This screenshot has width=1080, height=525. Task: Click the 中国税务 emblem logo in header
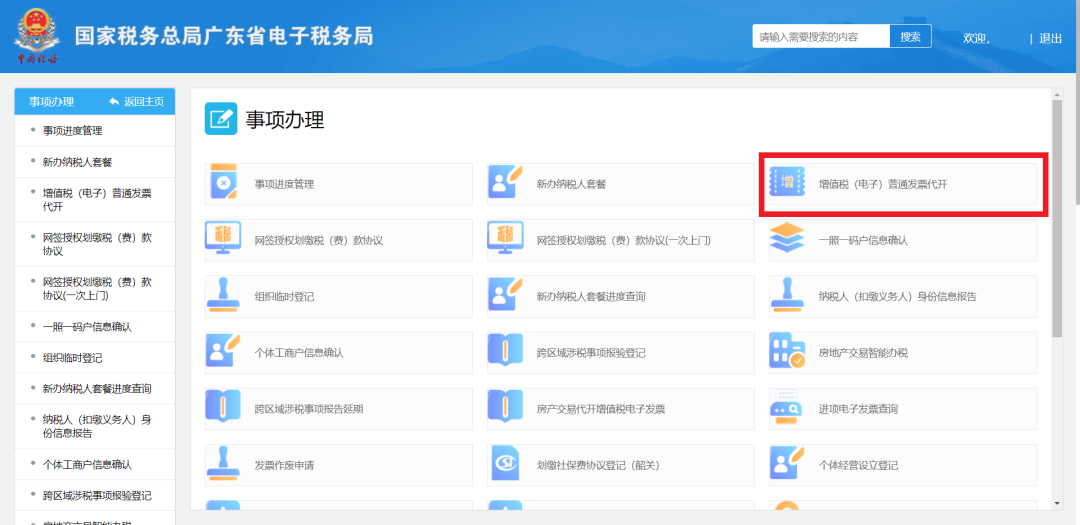tap(38, 37)
